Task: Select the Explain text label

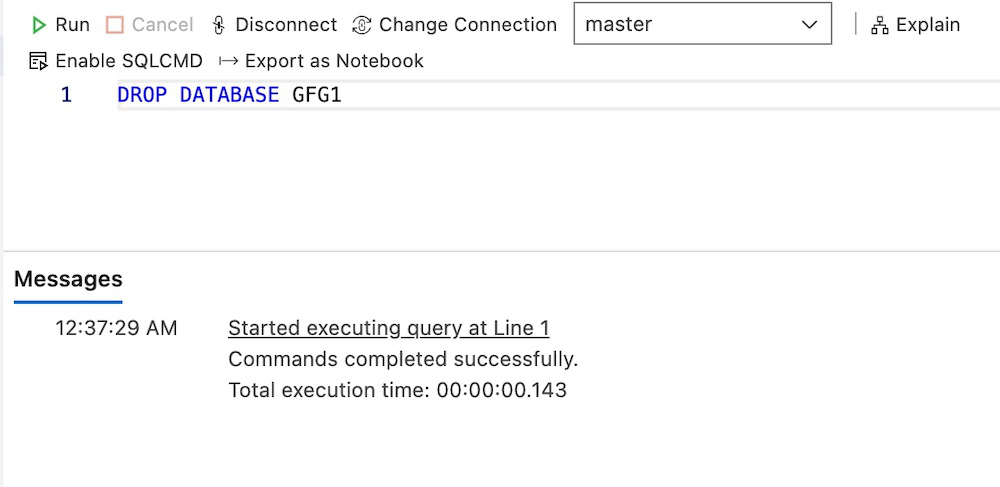Action: [927, 25]
